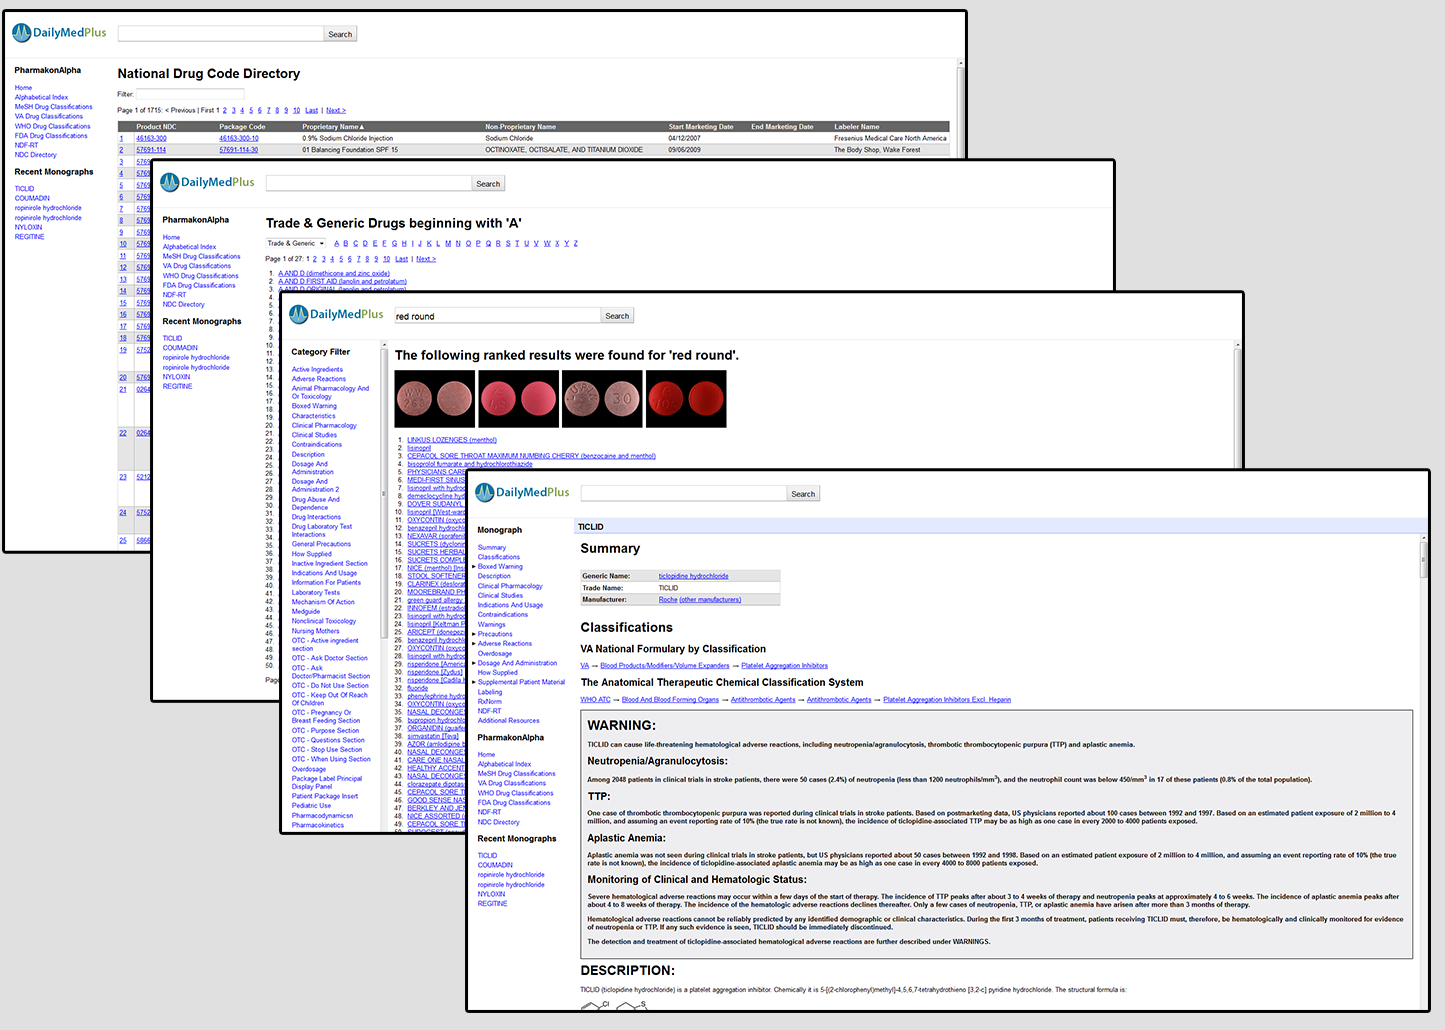This screenshot has height=1030, width=1445.
Task: Click Search button in TICLID monograph window
Action: [x=803, y=494]
